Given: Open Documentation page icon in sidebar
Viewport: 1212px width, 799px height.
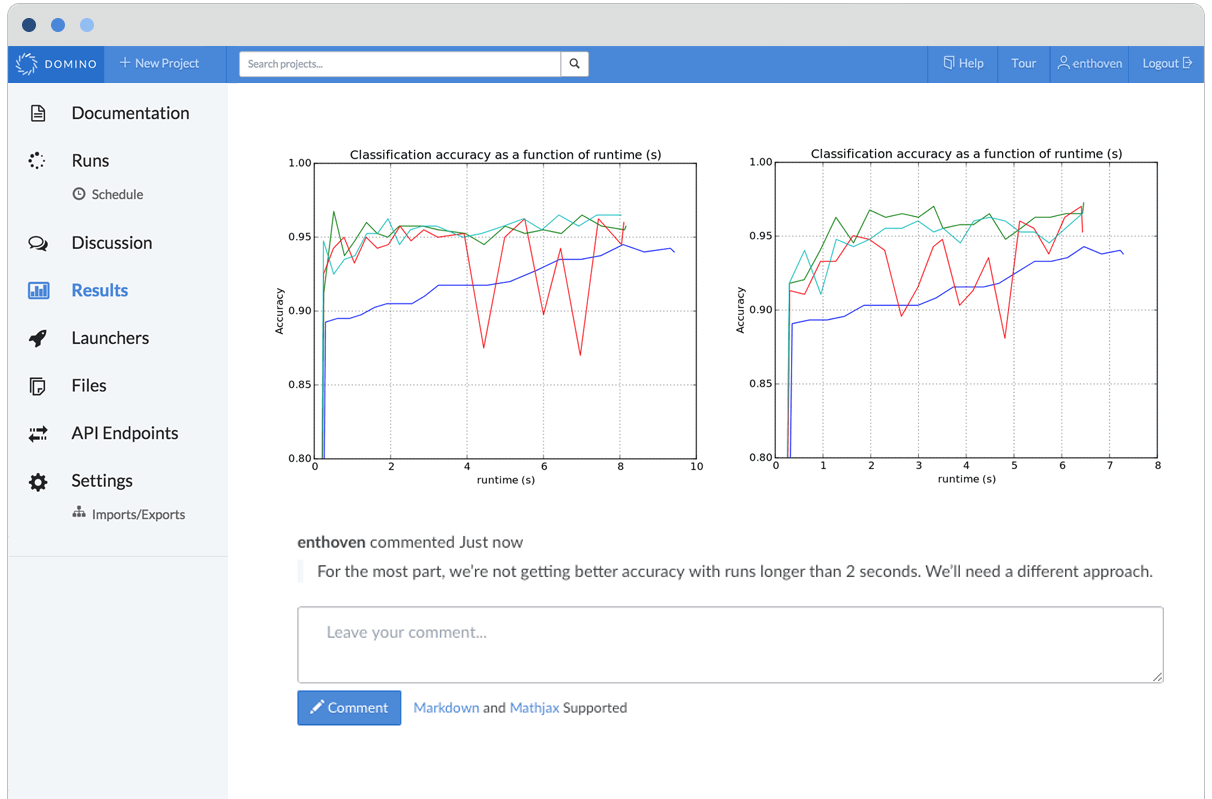Looking at the screenshot, I should tap(38, 113).
